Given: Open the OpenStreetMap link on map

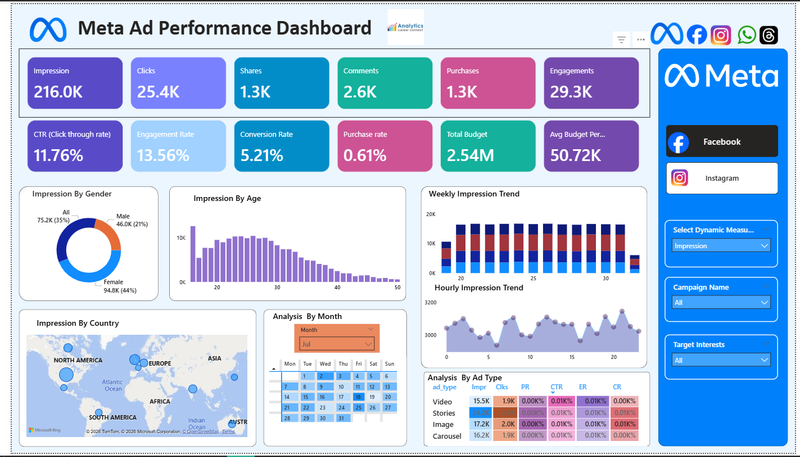Looking at the screenshot, I should [202, 431].
